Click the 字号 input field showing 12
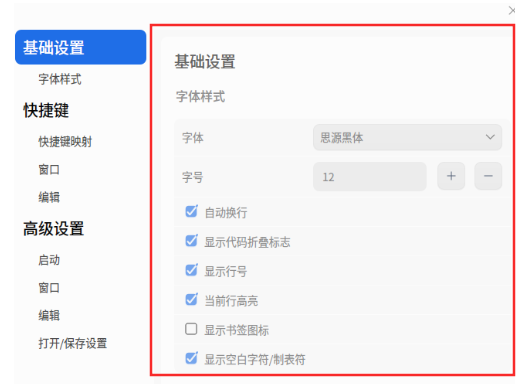 coord(370,176)
